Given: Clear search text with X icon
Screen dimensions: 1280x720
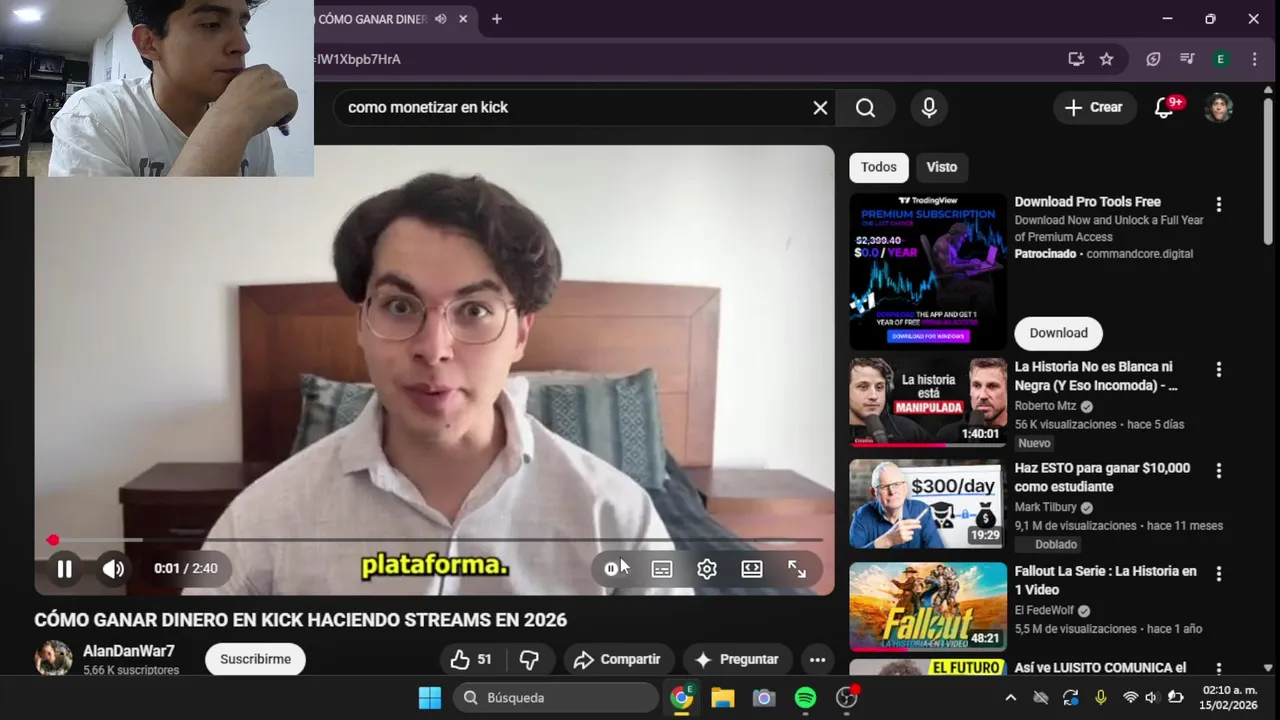Looking at the screenshot, I should (x=820, y=107).
